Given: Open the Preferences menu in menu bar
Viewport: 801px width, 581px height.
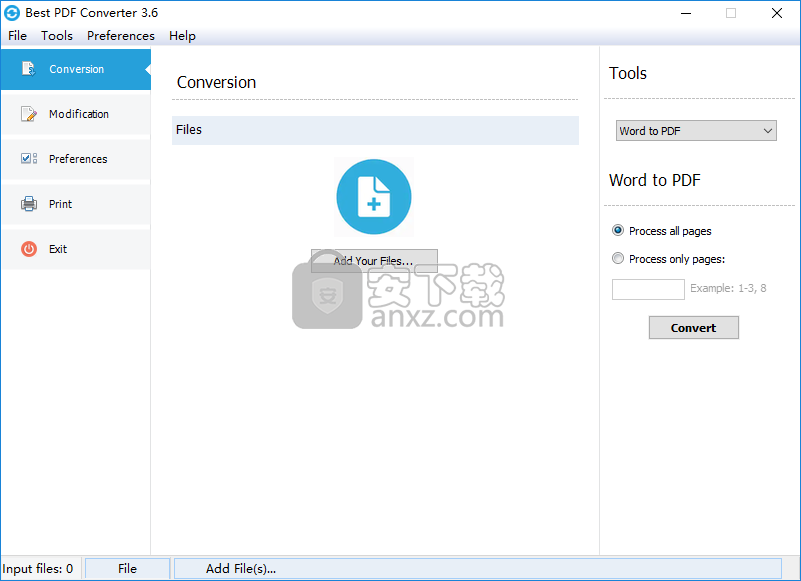Looking at the screenshot, I should click(121, 36).
